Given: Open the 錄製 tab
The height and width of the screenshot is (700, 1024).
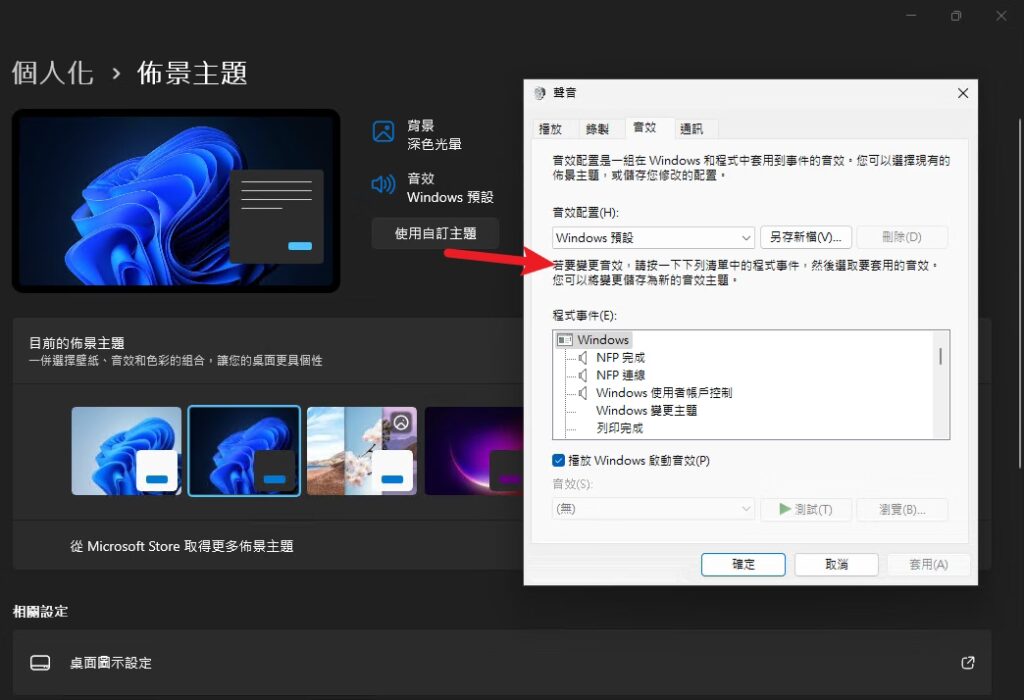Looking at the screenshot, I should (598, 128).
